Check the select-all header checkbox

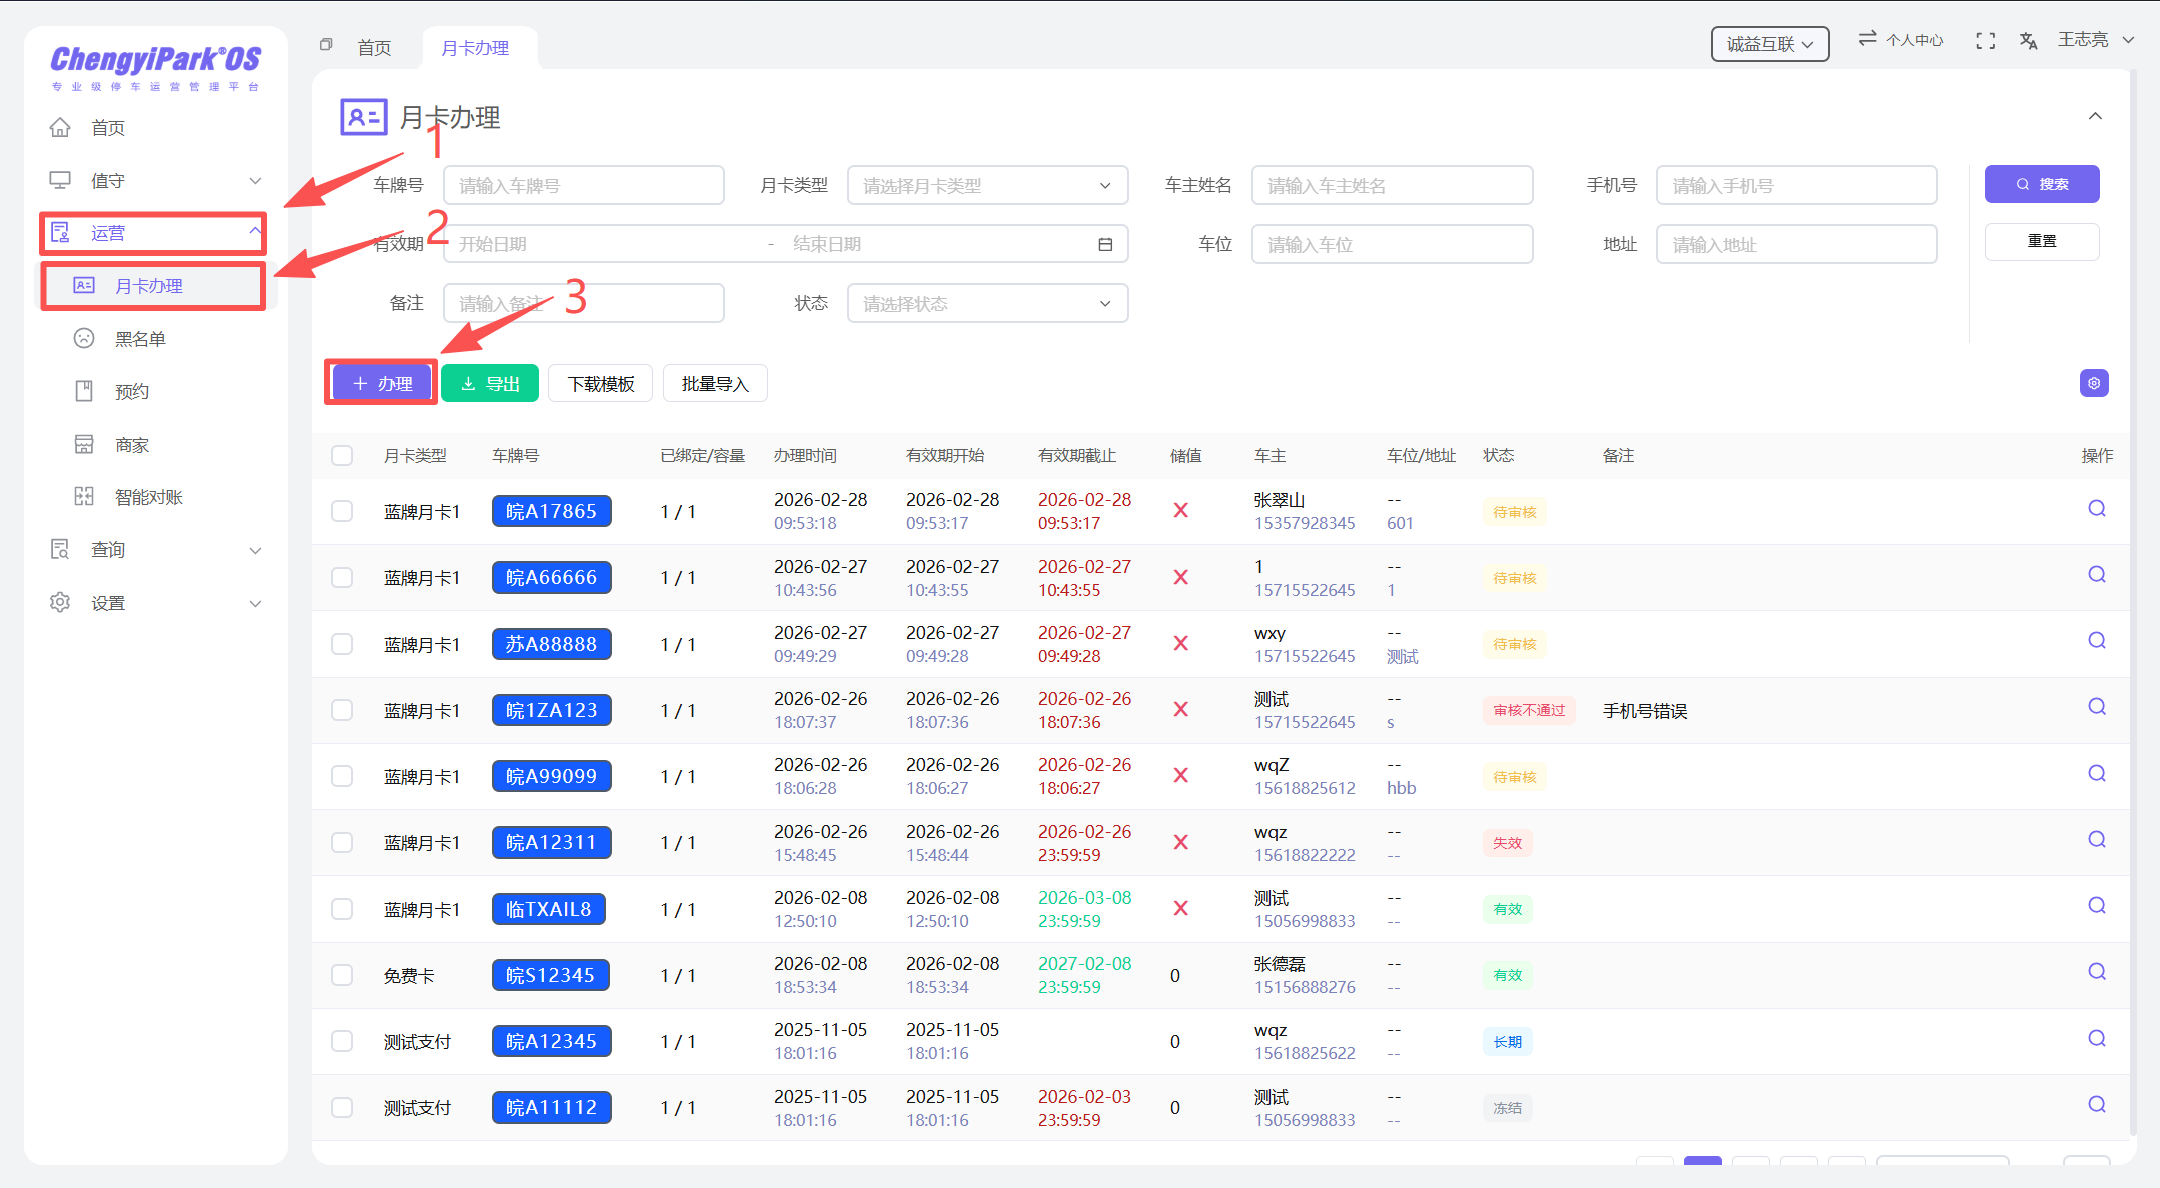pyautogui.click(x=342, y=456)
